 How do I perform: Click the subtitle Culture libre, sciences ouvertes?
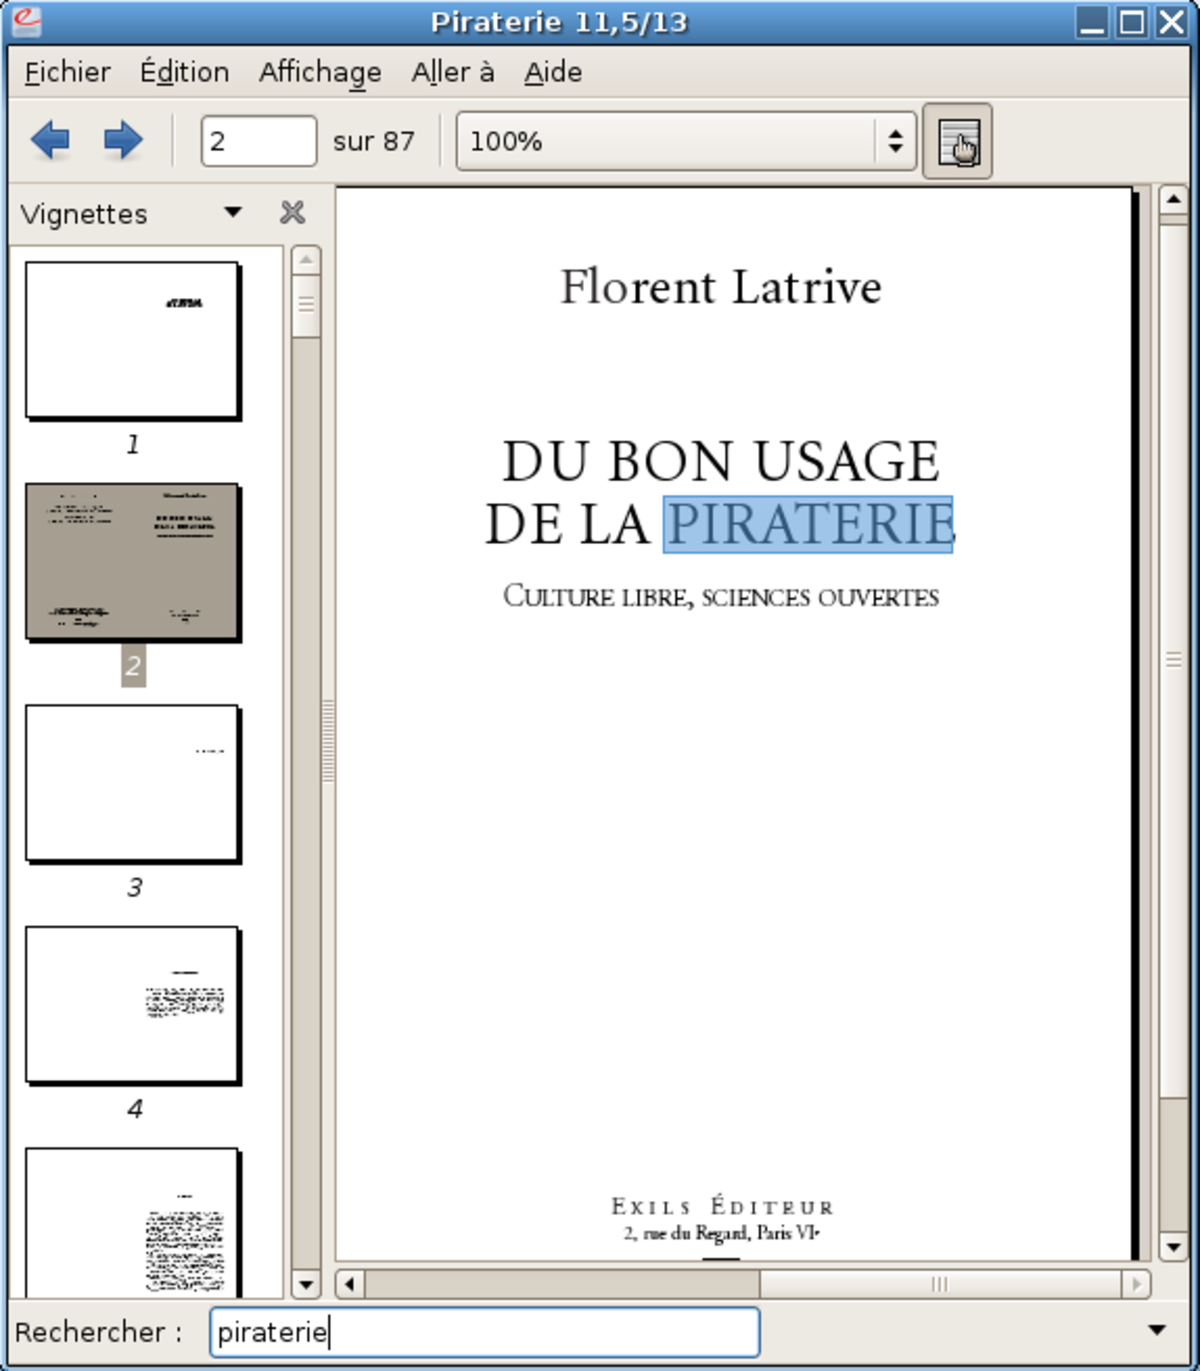point(721,596)
